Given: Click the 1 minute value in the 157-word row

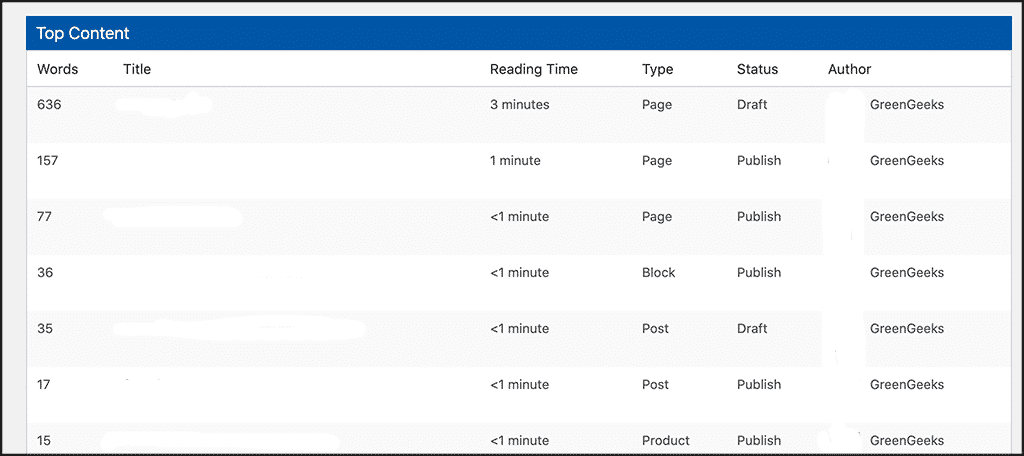Looking at the screenshot, I should coord(515,161).
